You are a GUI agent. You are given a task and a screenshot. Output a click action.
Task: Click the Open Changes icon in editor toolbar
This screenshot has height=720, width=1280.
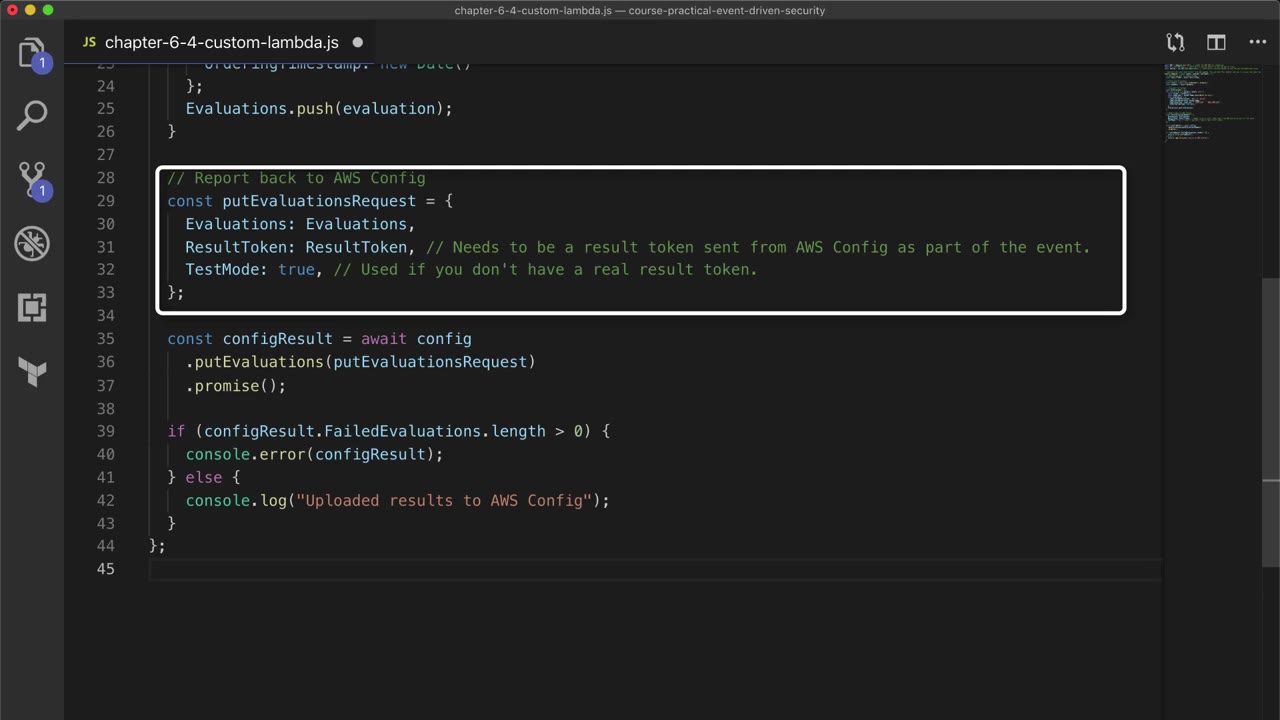pyautogui.click(x=1175, y=42)
